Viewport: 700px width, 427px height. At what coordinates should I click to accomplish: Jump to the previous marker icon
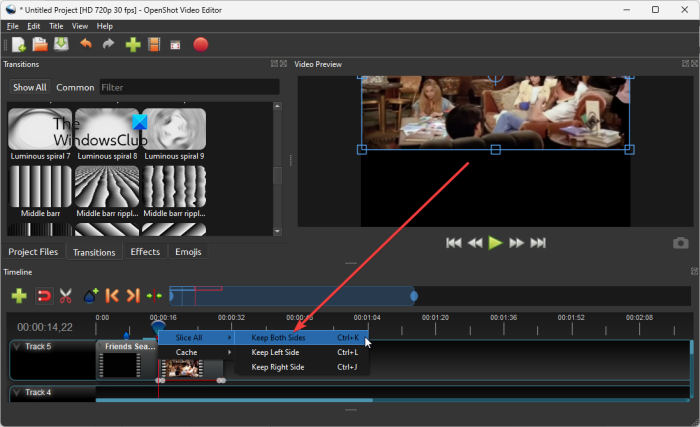coord(112,296)
